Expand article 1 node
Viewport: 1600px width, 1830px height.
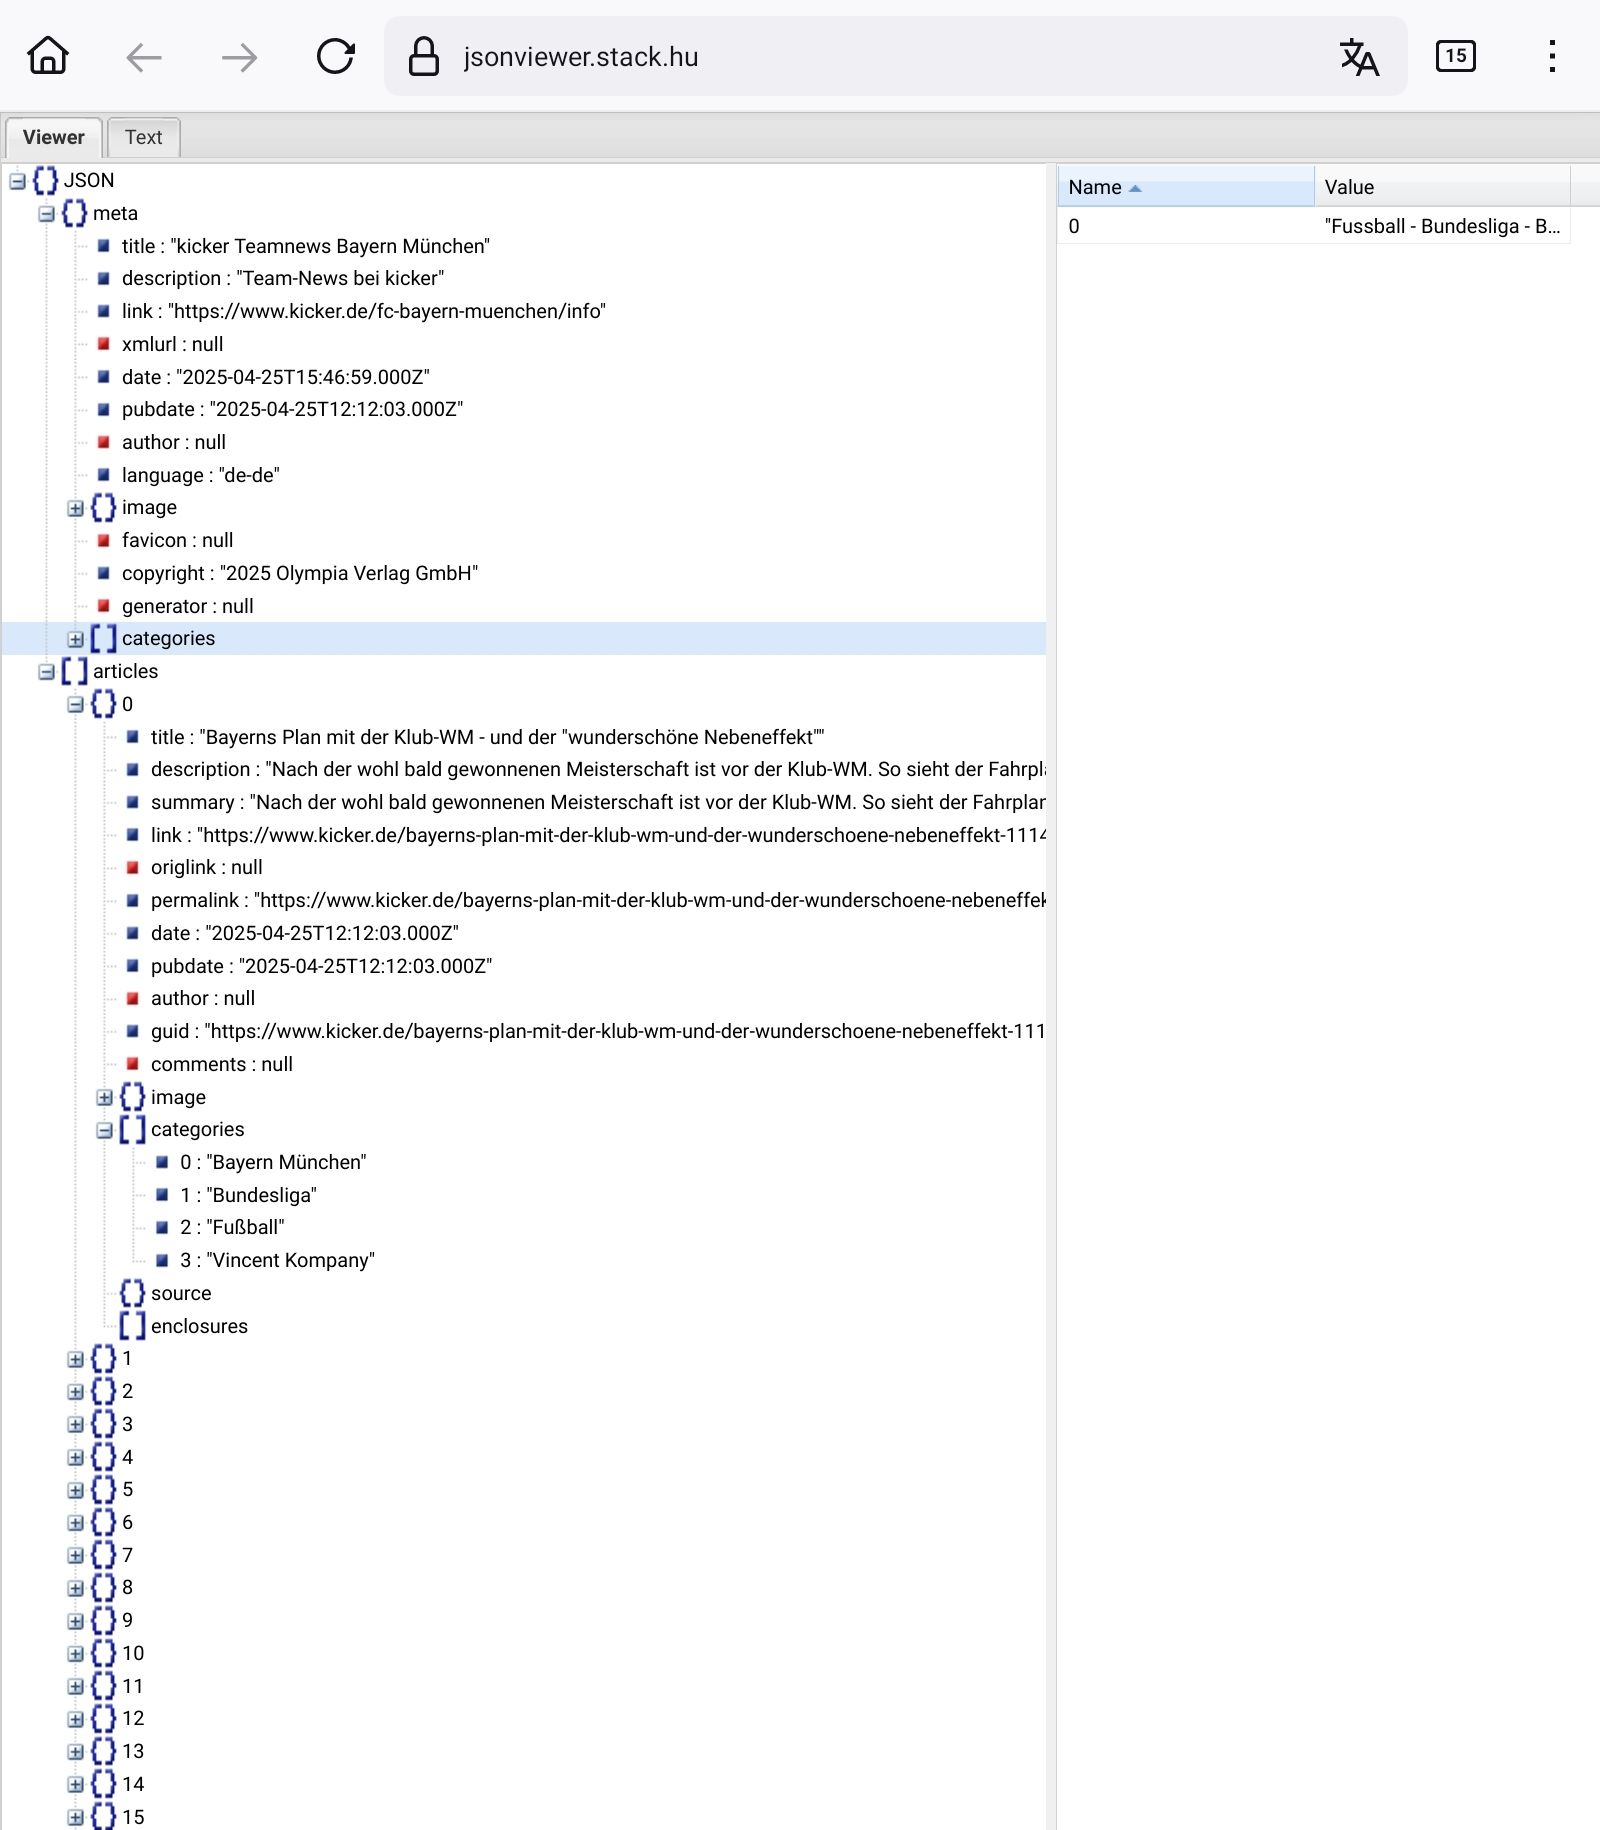coord(75,1359)
